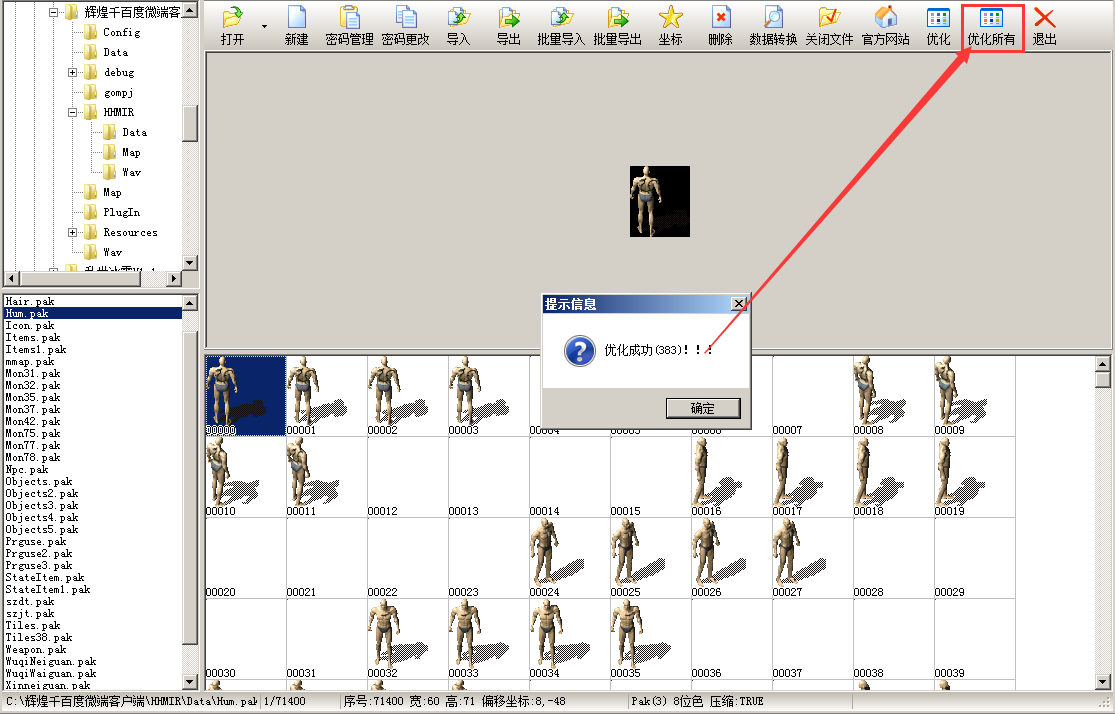
Task: Select sprite thumbnail 00009
Action: tap(975, 395)
